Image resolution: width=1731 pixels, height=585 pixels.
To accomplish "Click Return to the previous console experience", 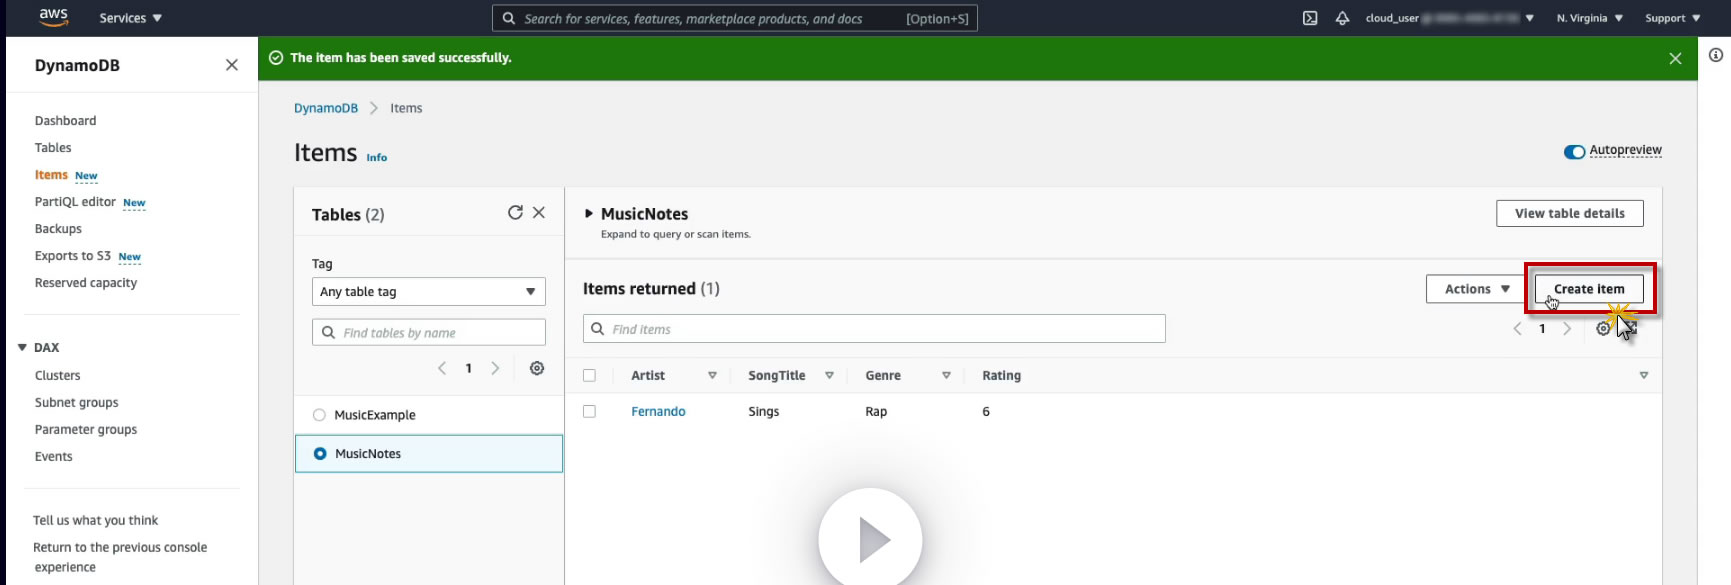I will pyautogui.click(x=120, y=557).
